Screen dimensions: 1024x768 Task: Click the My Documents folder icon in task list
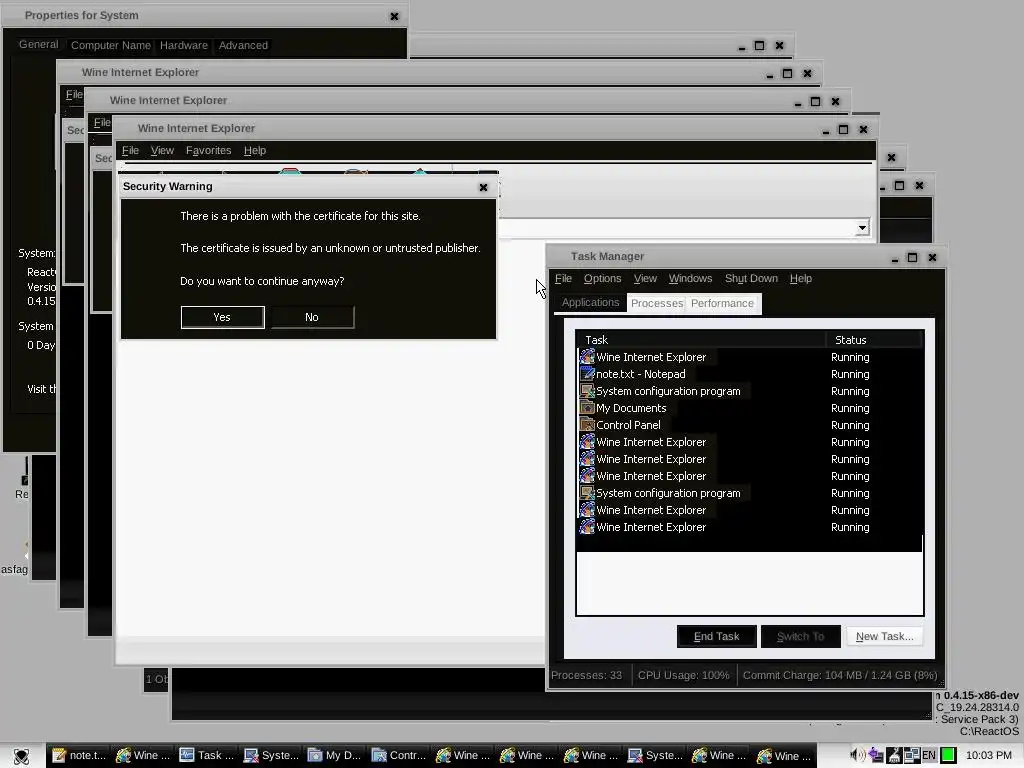[587, 408]
